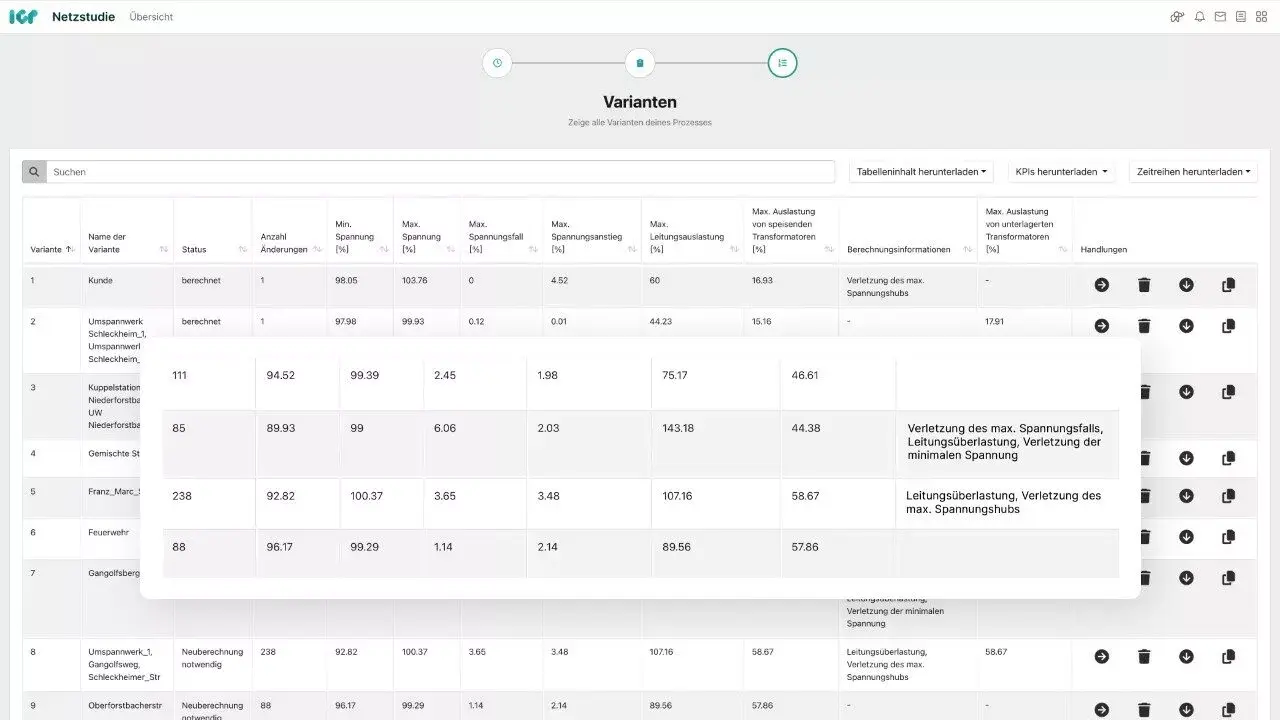Image resolution: width=1280 pixels, height=720 pixels.
Task: Click the search magnifier icon
Action: click(34, 172)
